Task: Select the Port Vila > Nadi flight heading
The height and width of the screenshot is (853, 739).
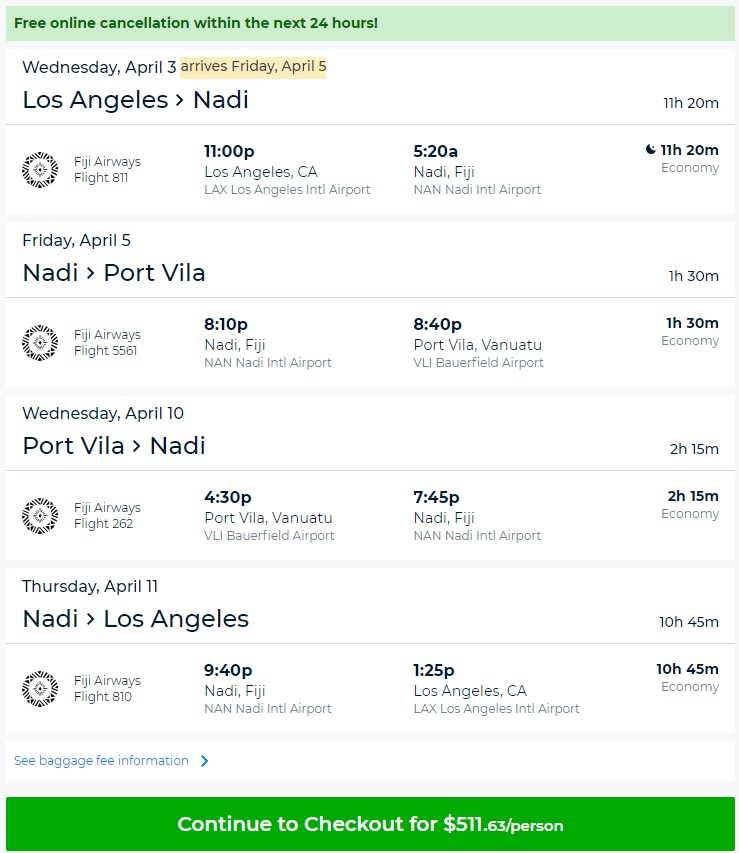Action: 114,446
